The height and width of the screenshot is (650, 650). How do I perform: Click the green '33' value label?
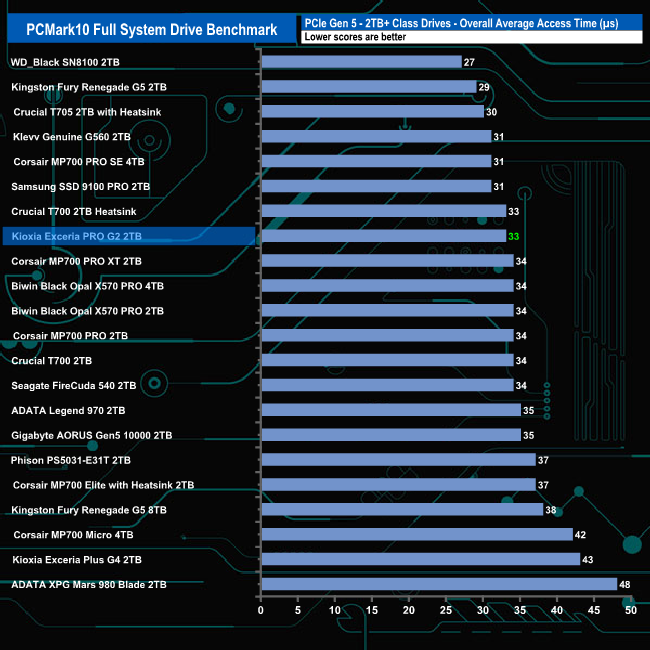514,236
